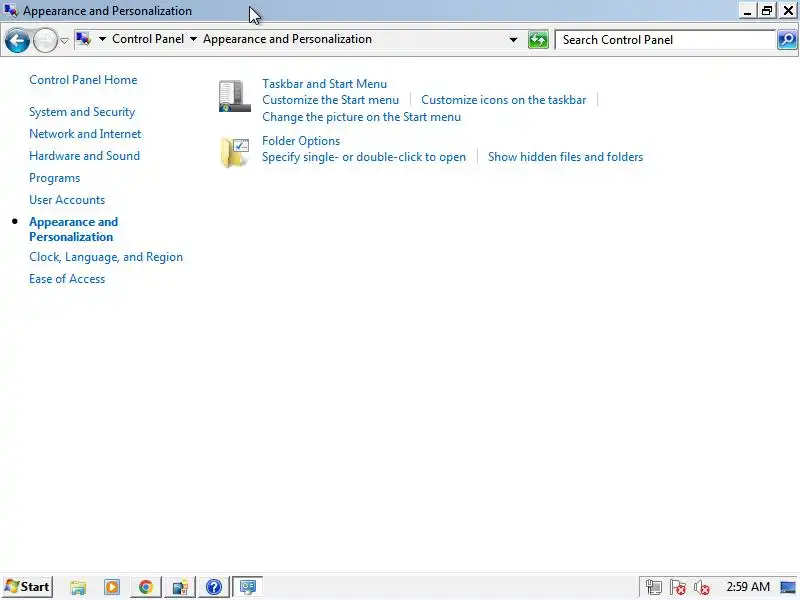Click the muted volume tray icon

(702, 587)
